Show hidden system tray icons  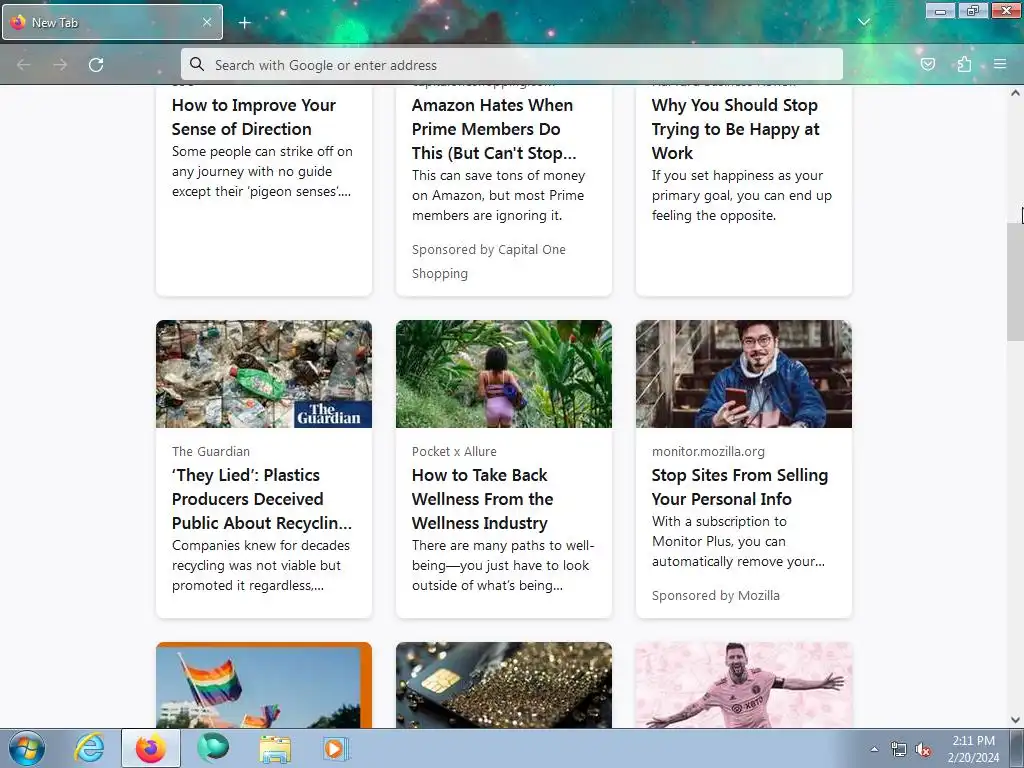[874, 749]
